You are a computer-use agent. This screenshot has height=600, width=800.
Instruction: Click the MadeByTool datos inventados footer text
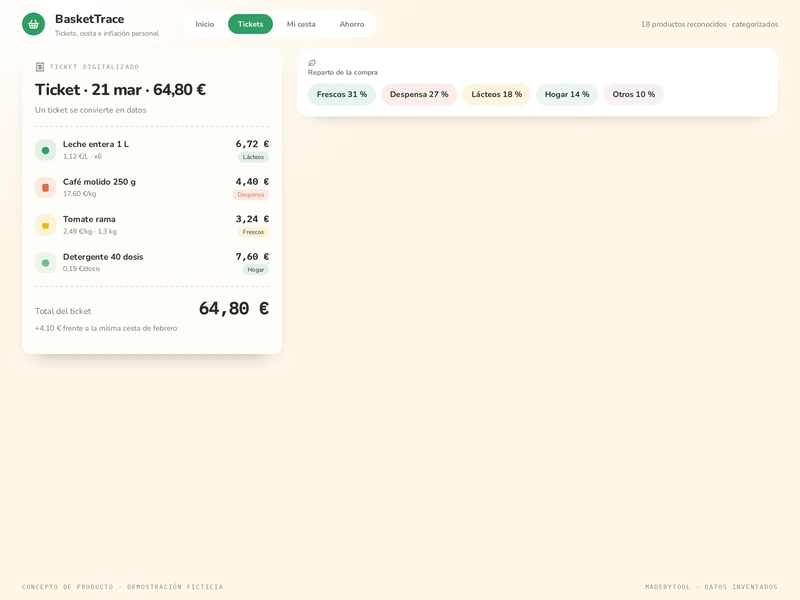click(x=711, y=587)
